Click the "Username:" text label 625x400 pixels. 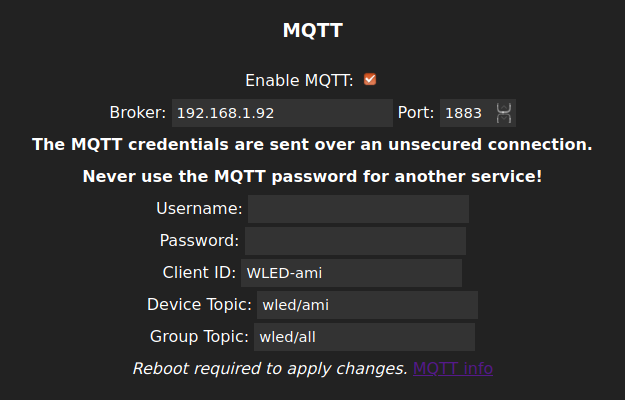199,209
